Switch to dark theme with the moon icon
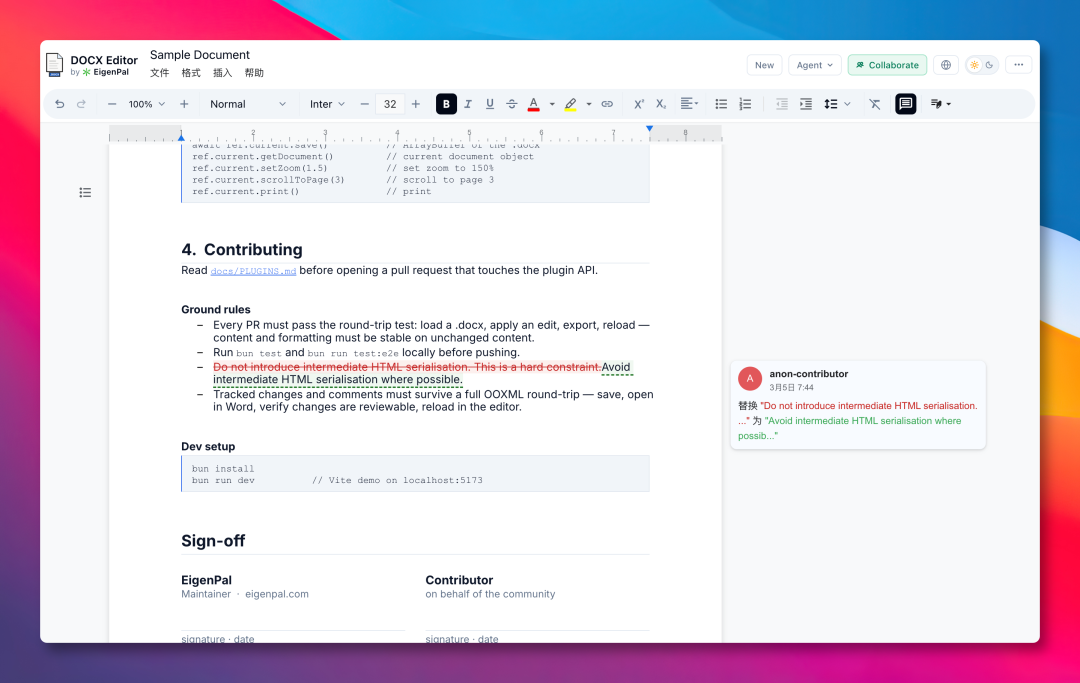Screen dimensions: 1080x683 [990, 65]
